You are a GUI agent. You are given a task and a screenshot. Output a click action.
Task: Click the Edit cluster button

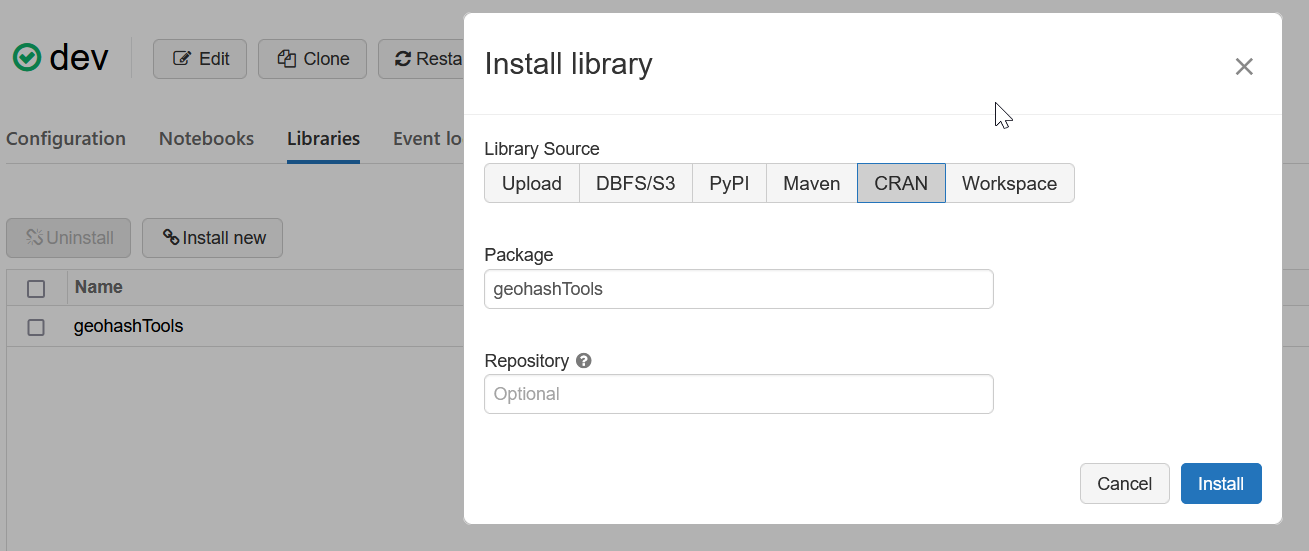(x=201, y=59)
